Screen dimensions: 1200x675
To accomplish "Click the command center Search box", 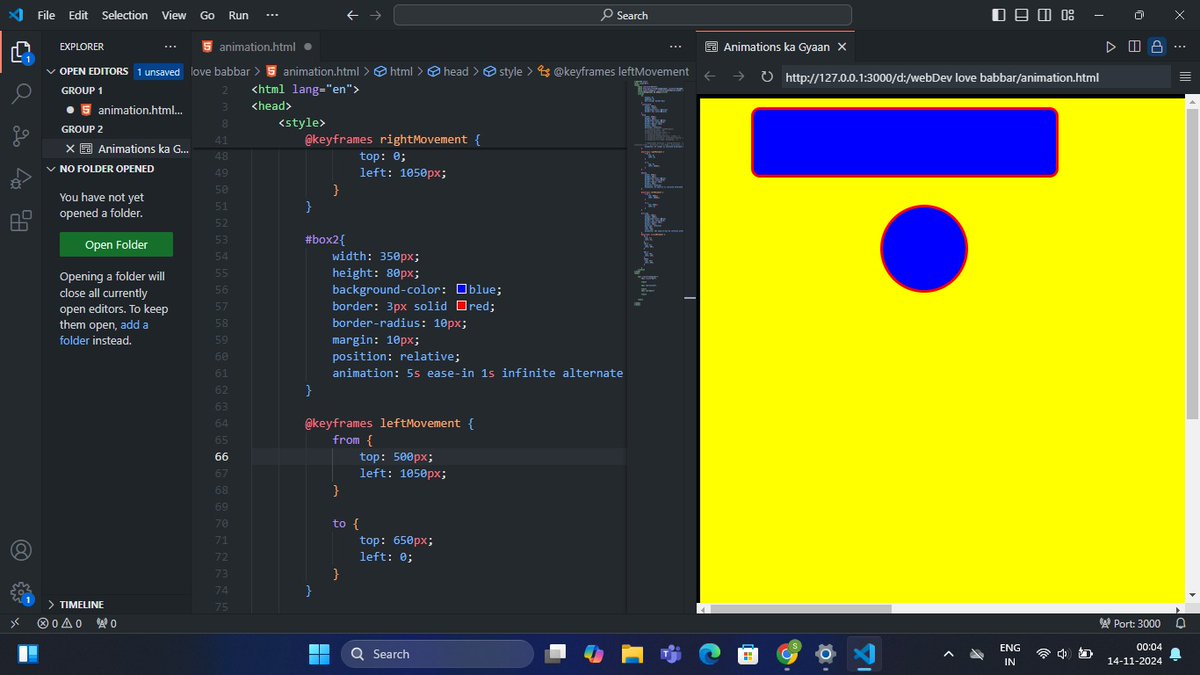I will [623, 15].
